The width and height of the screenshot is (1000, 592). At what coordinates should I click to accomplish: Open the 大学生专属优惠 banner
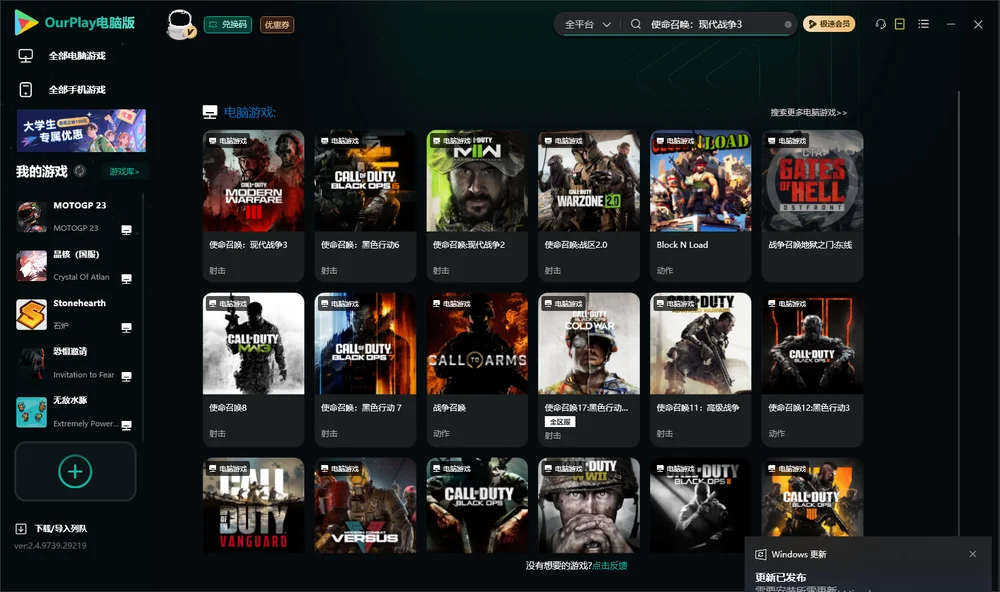82,131
